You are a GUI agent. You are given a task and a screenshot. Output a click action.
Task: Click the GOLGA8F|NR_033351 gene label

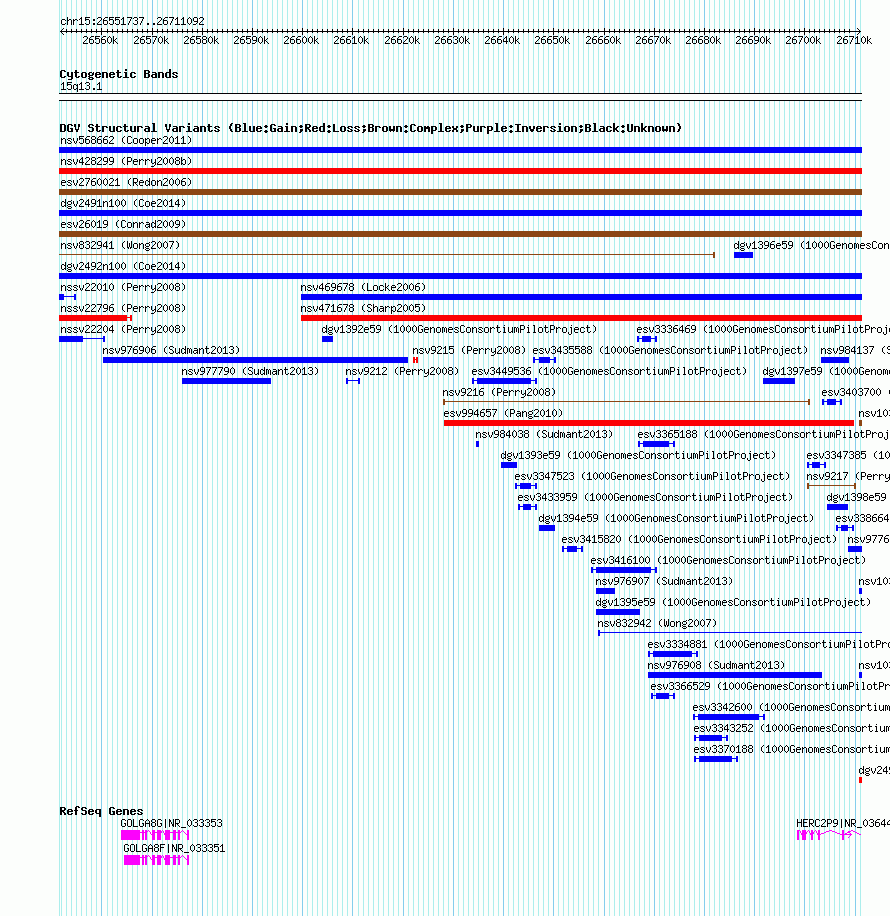(174, 849)
